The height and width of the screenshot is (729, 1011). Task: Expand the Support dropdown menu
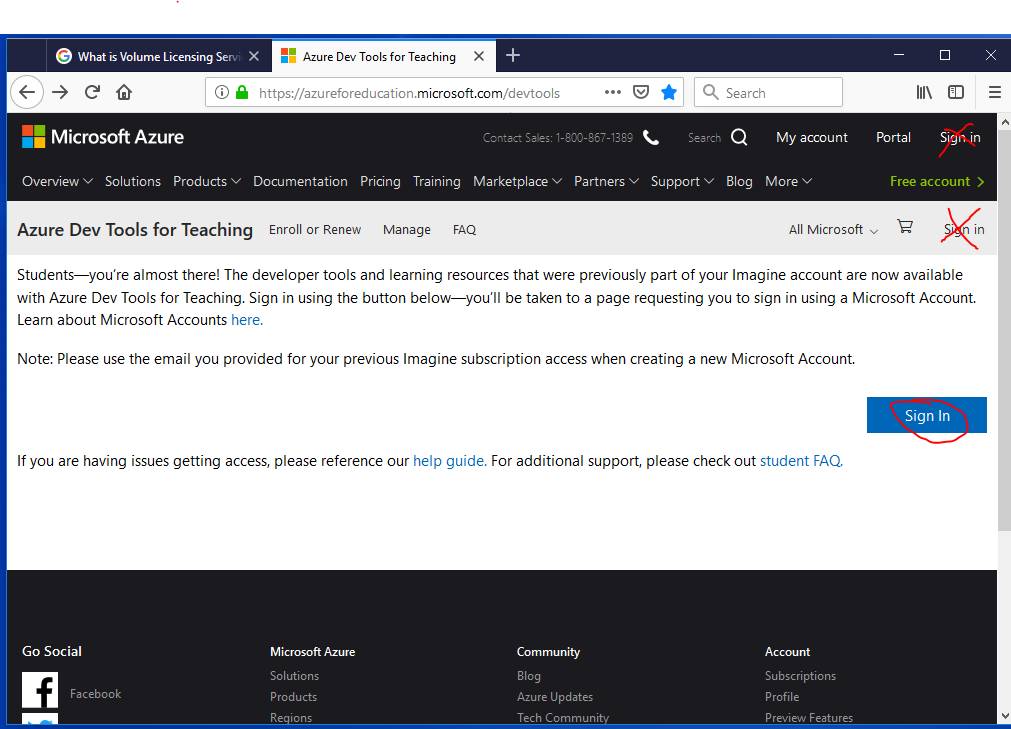682,181
